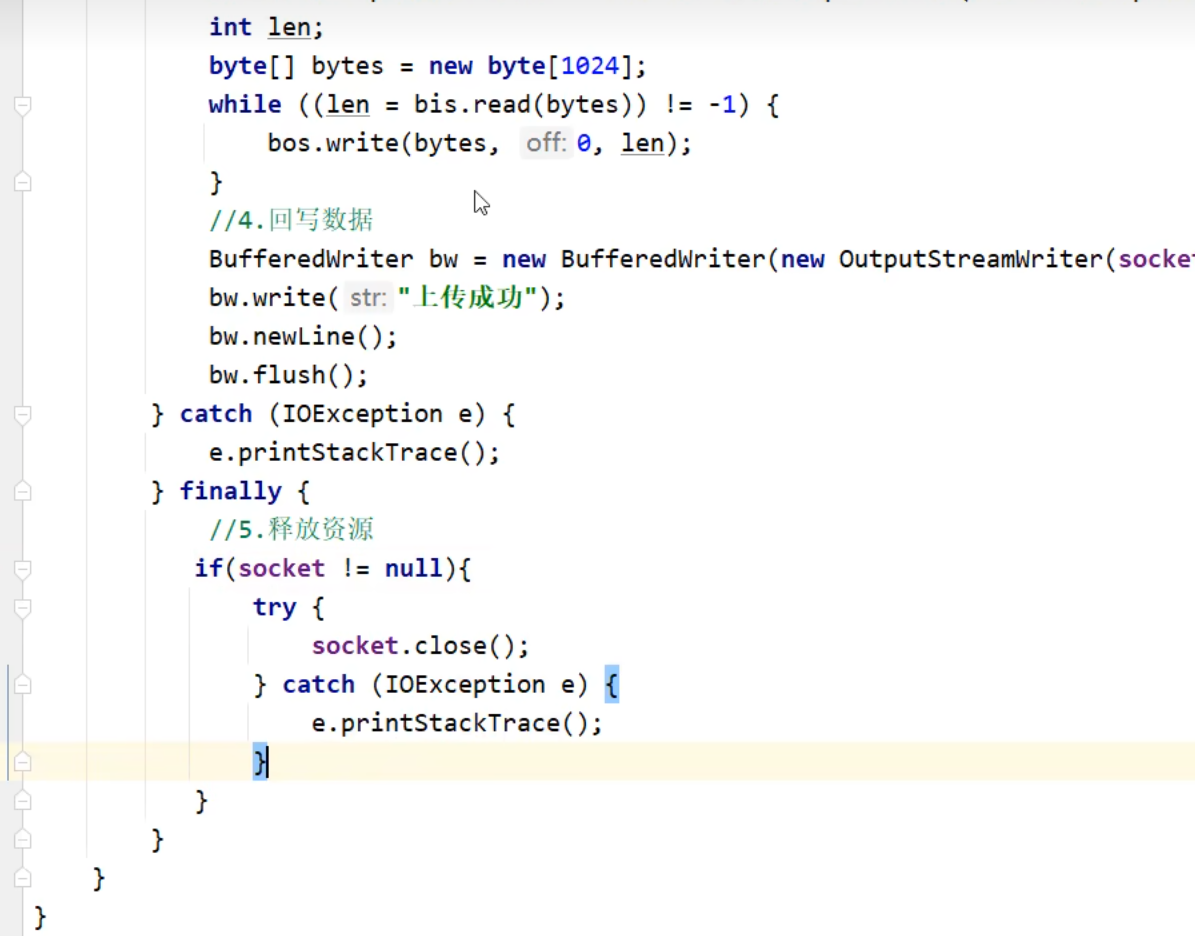Image resolution: width=1195 pixels, height=936 pixels.
Task: Collapse the if(socket != null) block
Action: [x=22, y=569]
